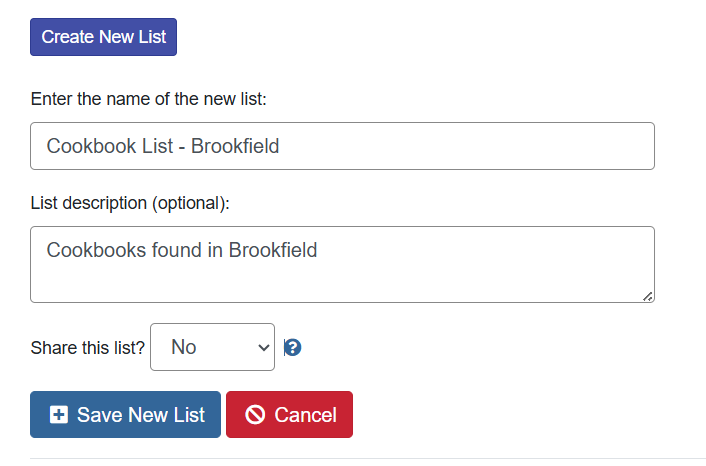Place cursor on "Cookbooks found in Brookfield" text

tap(182, 250)
